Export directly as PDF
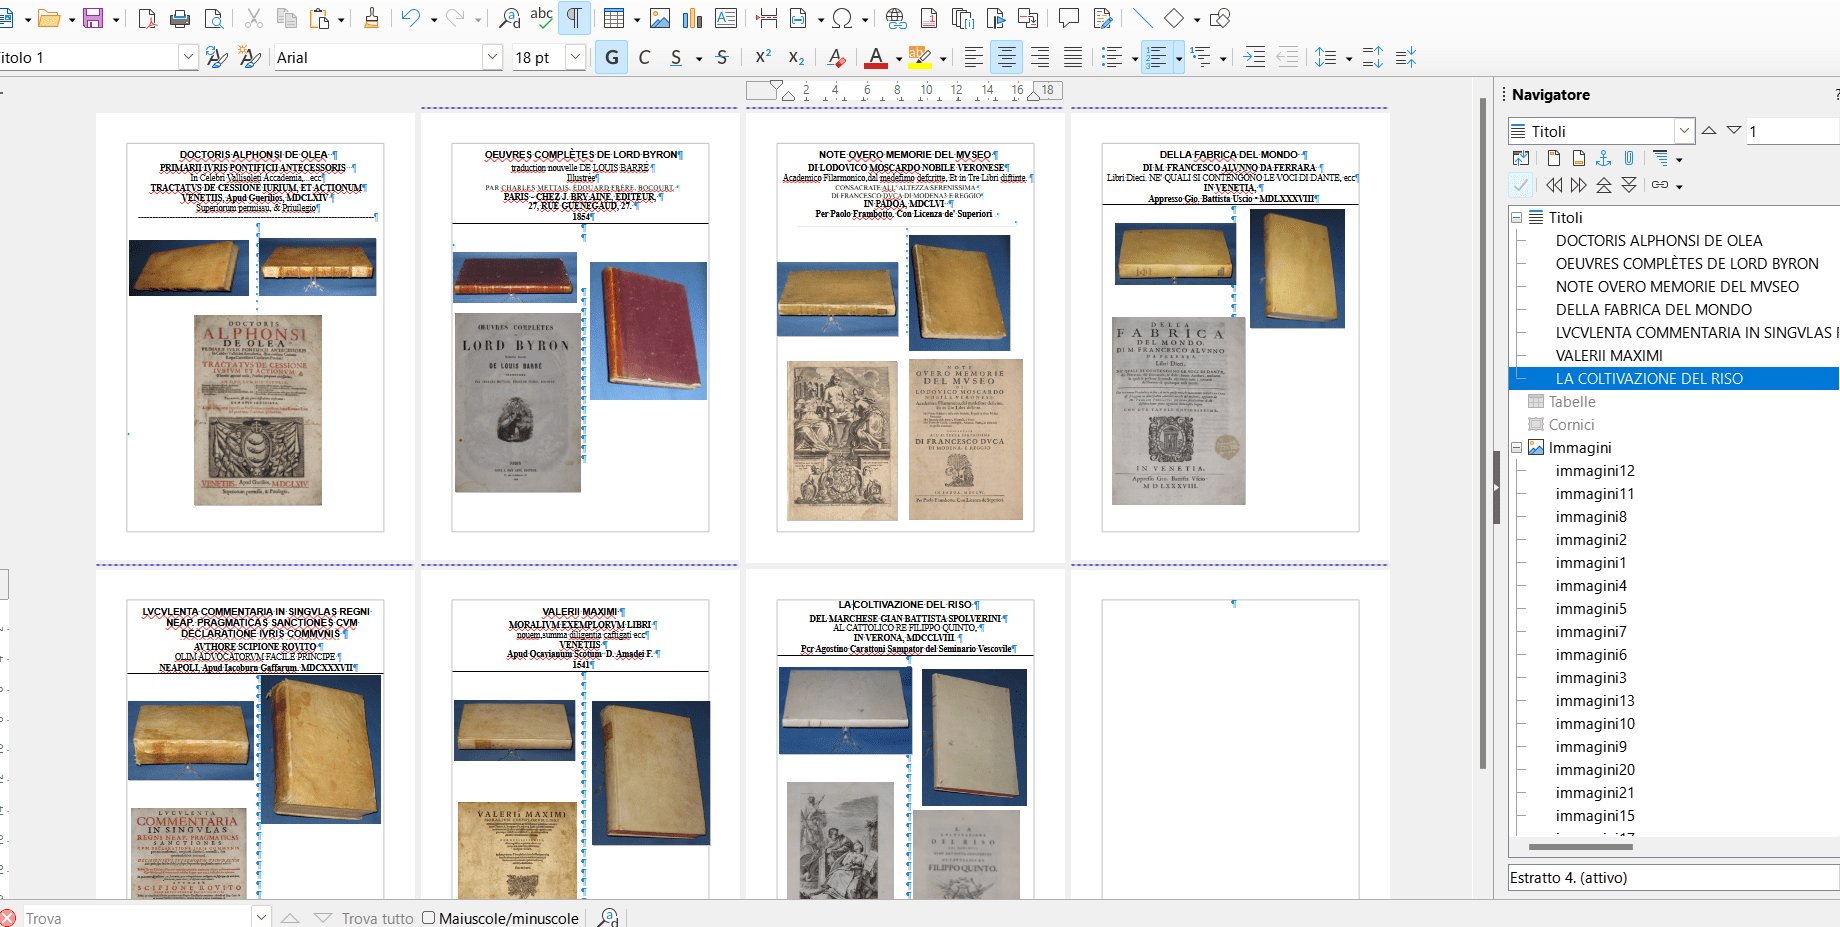 147,18
